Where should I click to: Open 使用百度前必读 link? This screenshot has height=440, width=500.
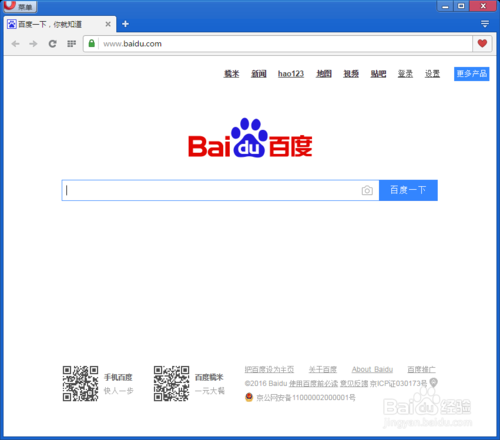313,384
